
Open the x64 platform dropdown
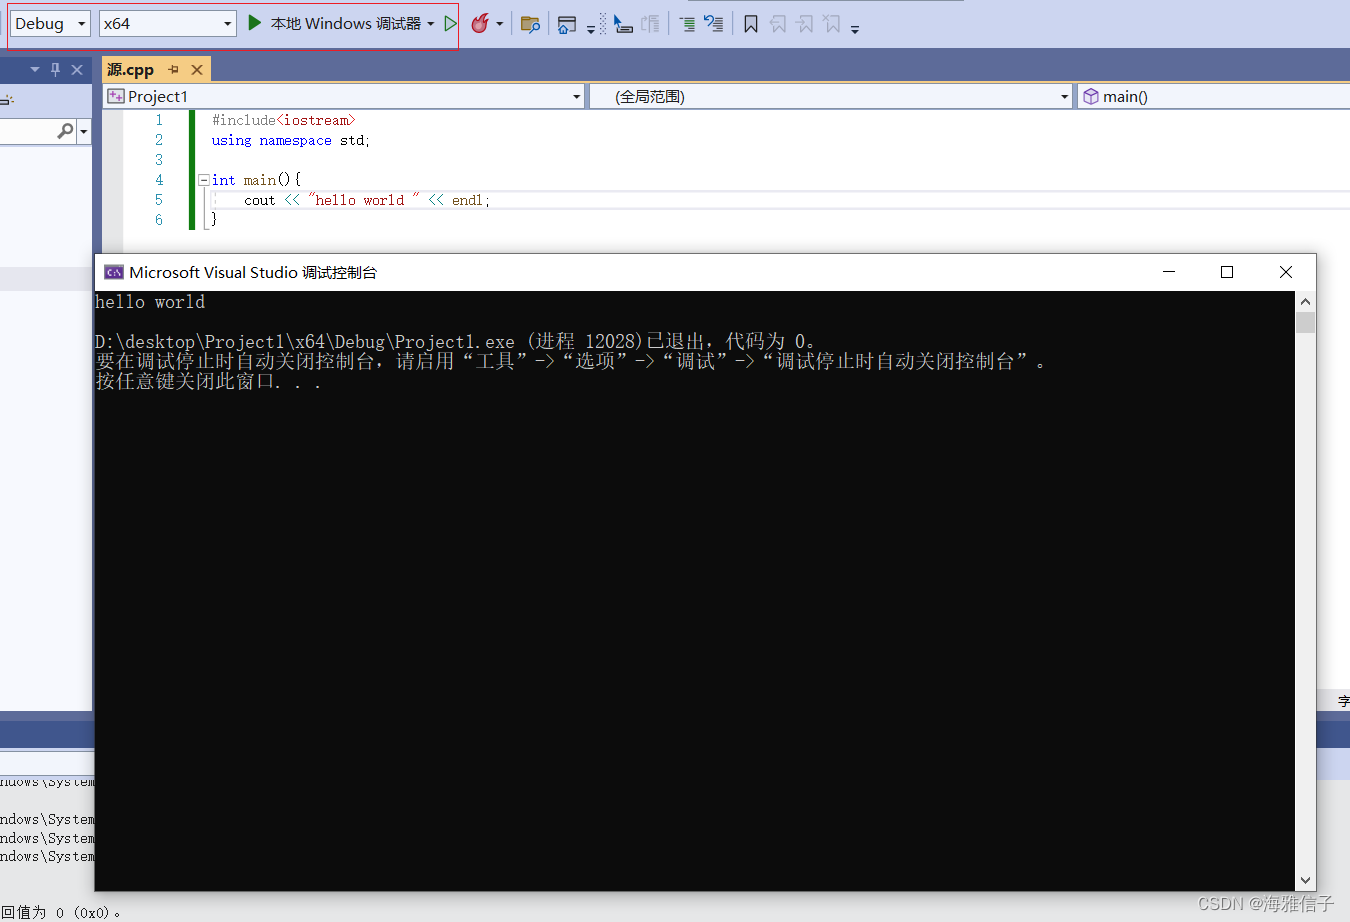(x=167, y=23)
